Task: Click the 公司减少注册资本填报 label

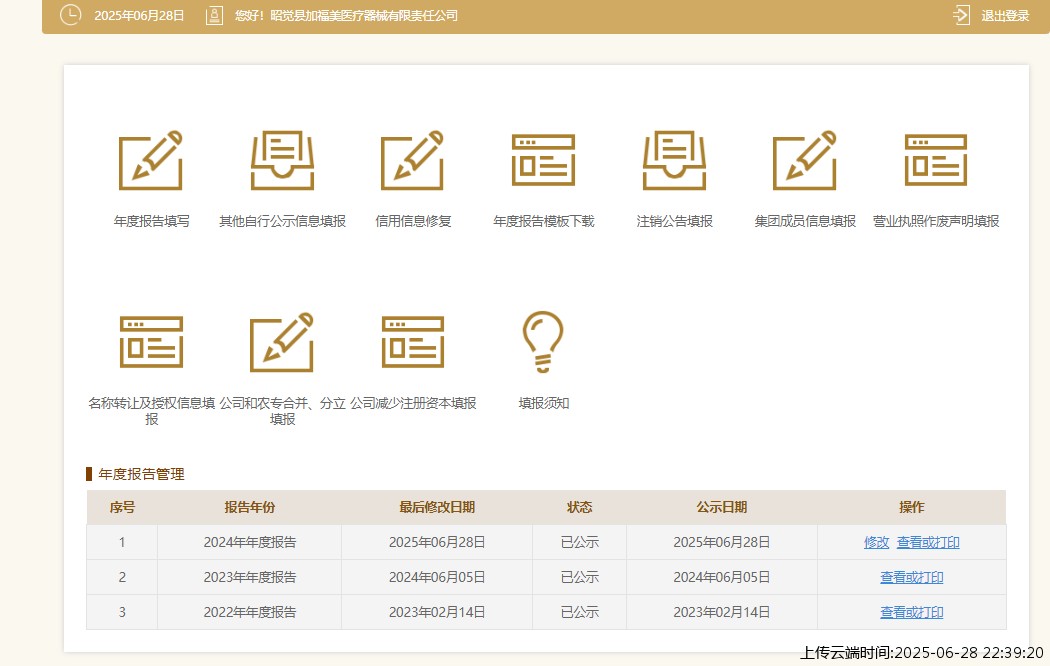Action: coord(412,403)
